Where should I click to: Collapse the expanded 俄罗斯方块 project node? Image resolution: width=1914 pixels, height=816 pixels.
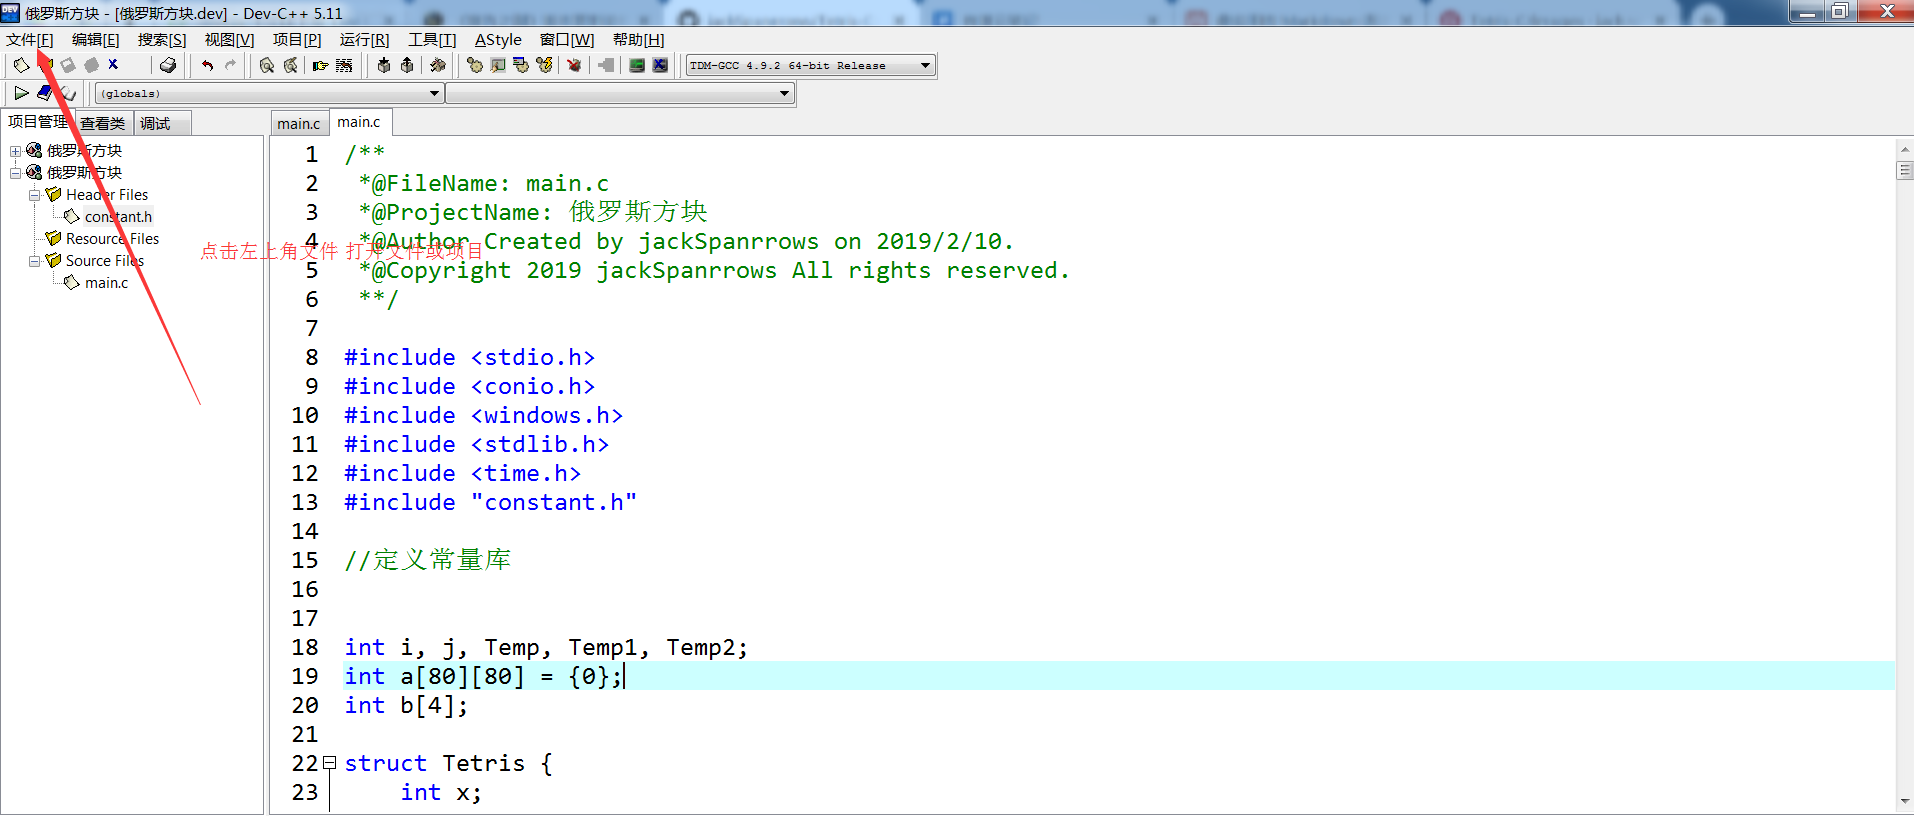pos(15,173)
